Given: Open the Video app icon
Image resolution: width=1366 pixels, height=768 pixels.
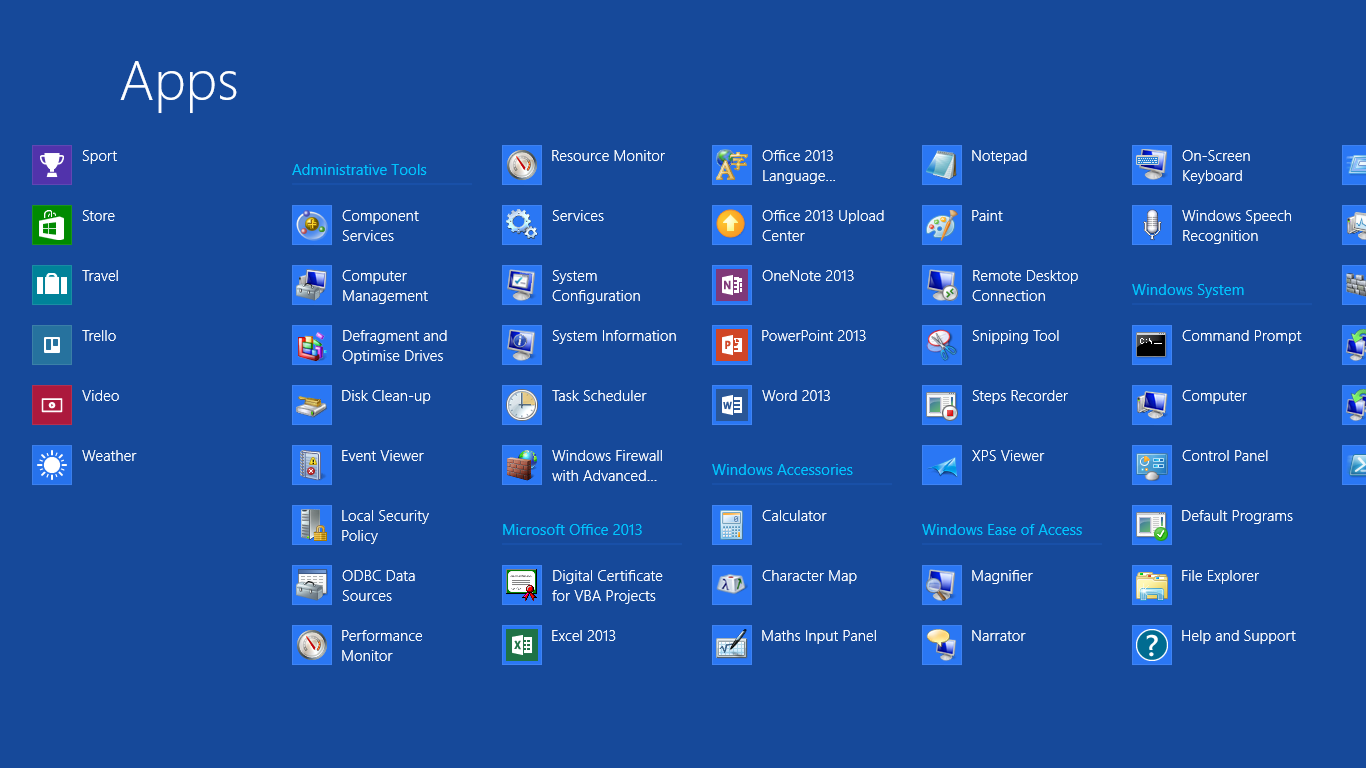Looking at the screenshot, I should (x=52, y=405).
